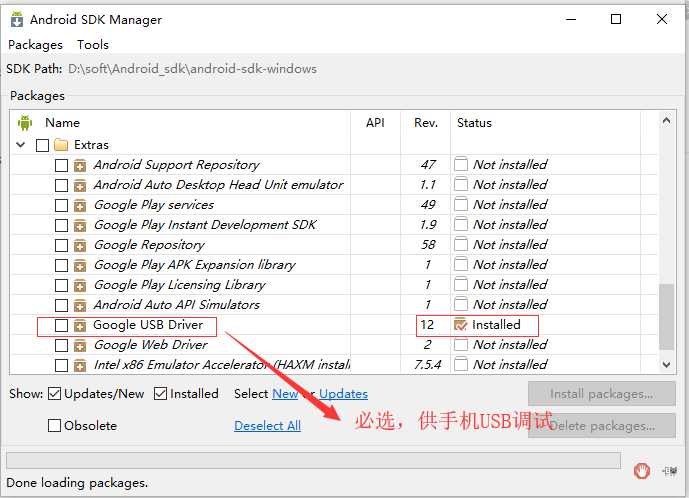The image size is (689, 498).
Task: Click the Updates link
Action: coord(343,393)
